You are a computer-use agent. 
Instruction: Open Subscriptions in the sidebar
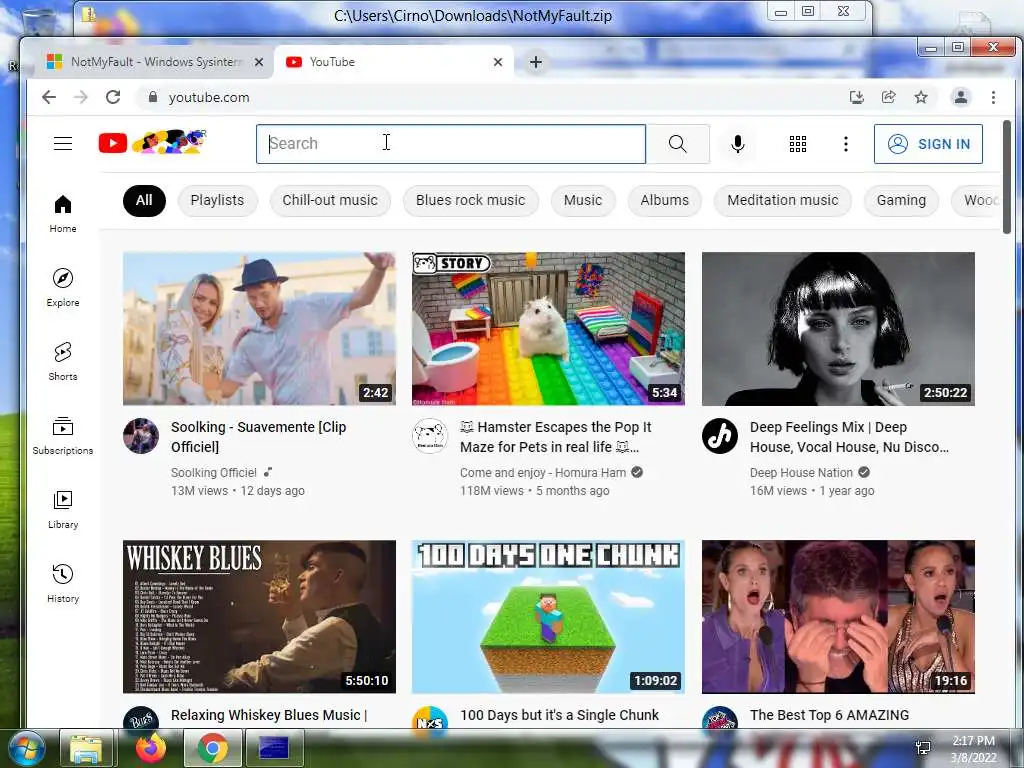[63, 436]
